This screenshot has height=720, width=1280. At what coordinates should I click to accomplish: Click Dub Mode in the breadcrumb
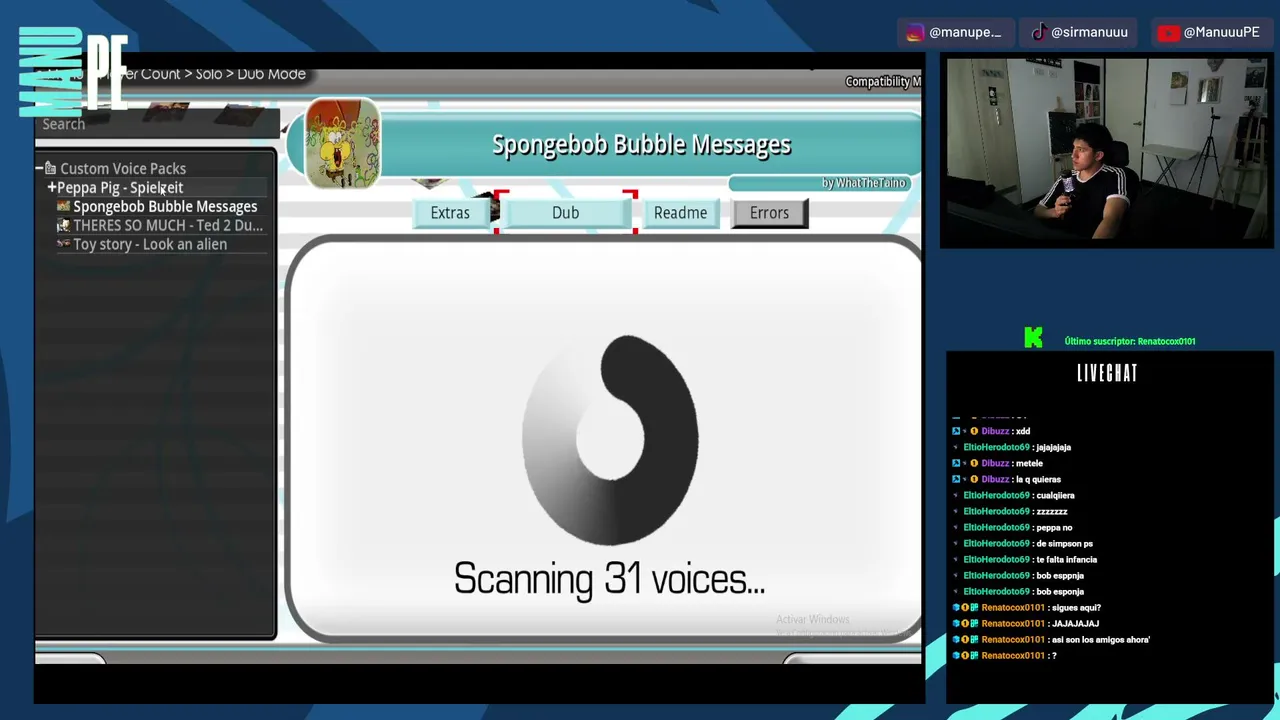pyautogui.click(x=271, y=74)
